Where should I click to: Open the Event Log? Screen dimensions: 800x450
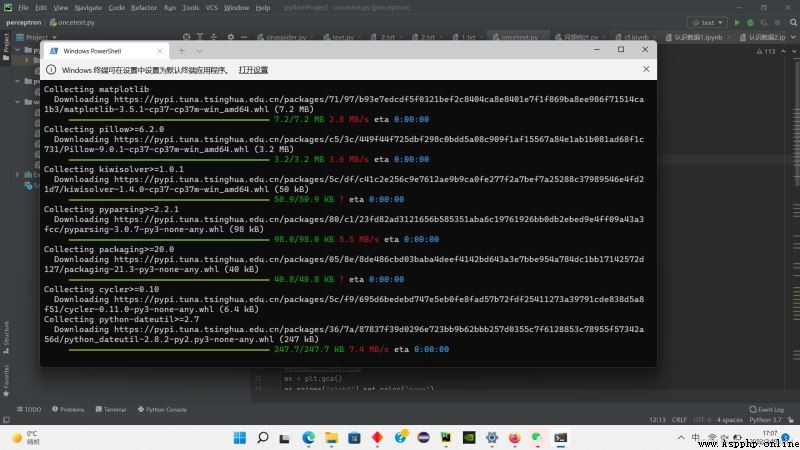click(x=766, y=409)
